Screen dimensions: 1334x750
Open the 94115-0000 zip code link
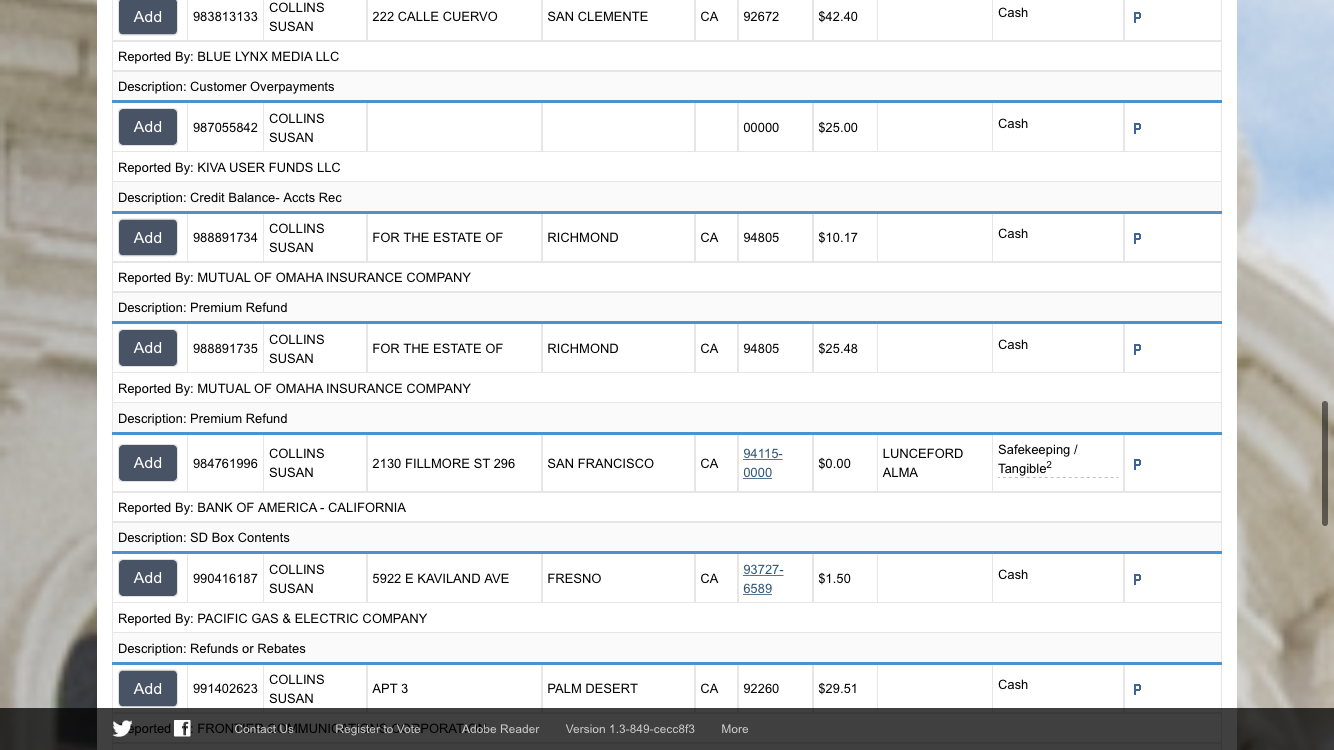click(x=763, y=463)
